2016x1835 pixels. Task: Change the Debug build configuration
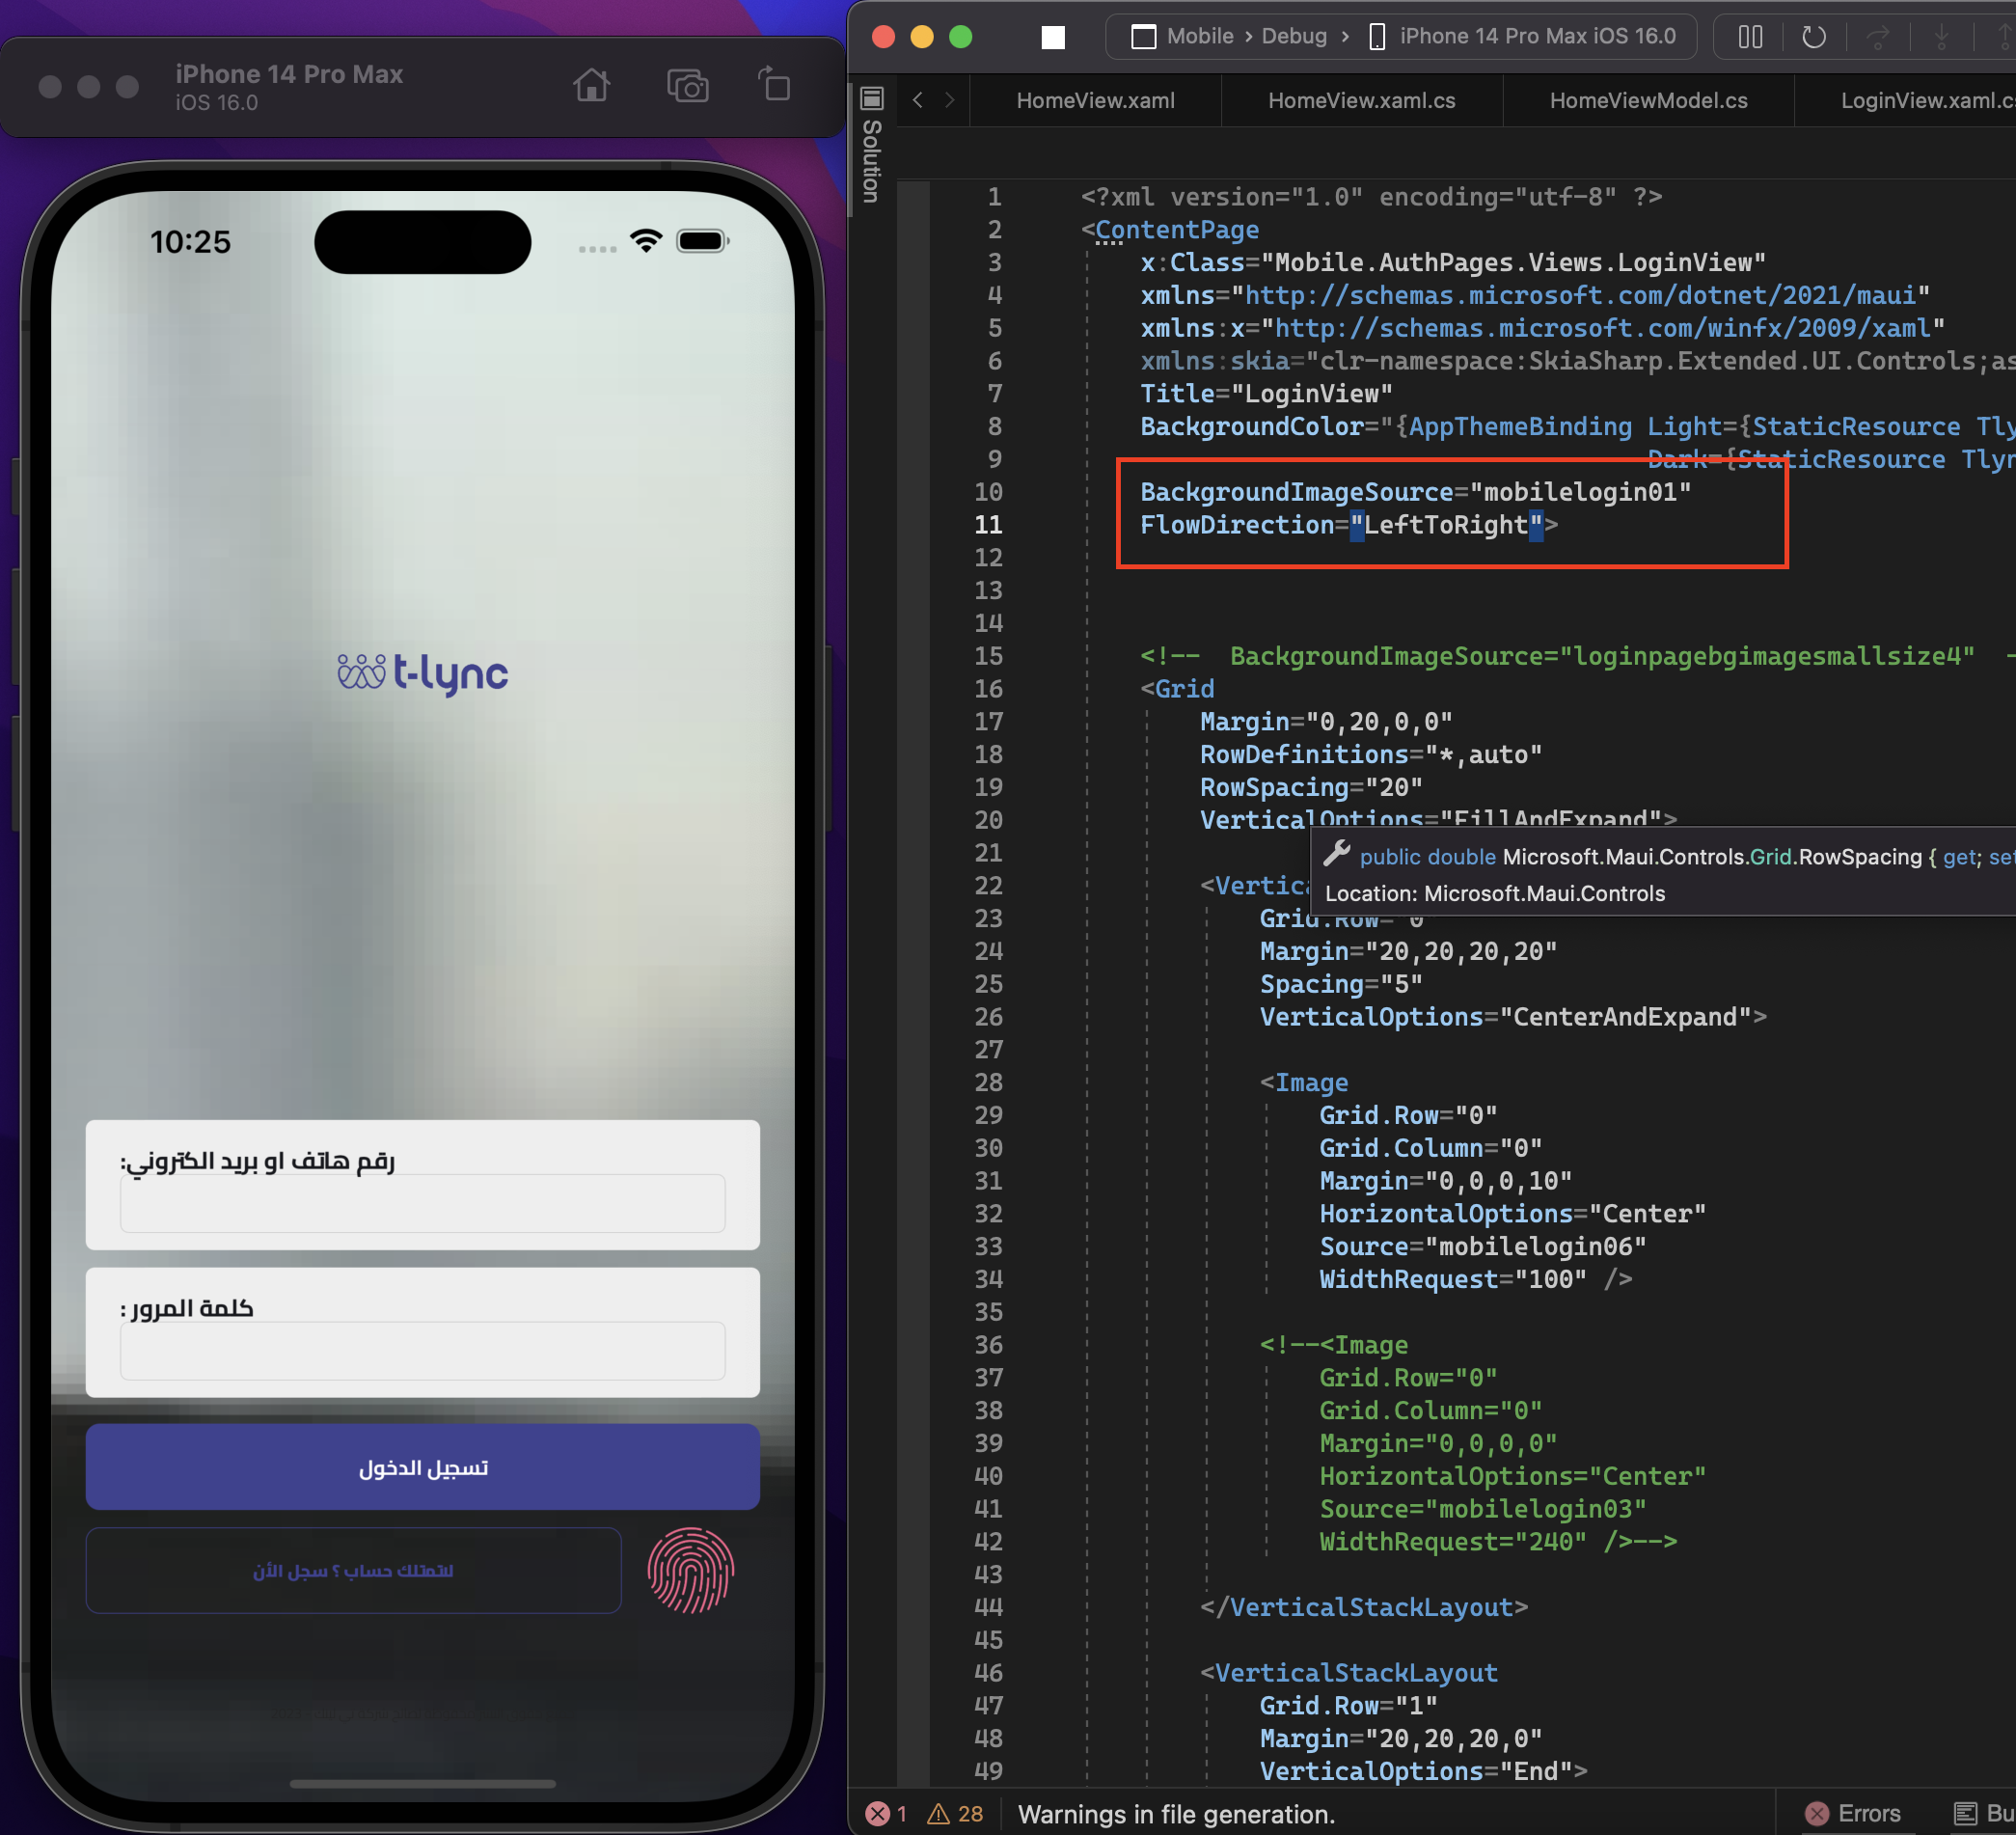(1294, 36)
